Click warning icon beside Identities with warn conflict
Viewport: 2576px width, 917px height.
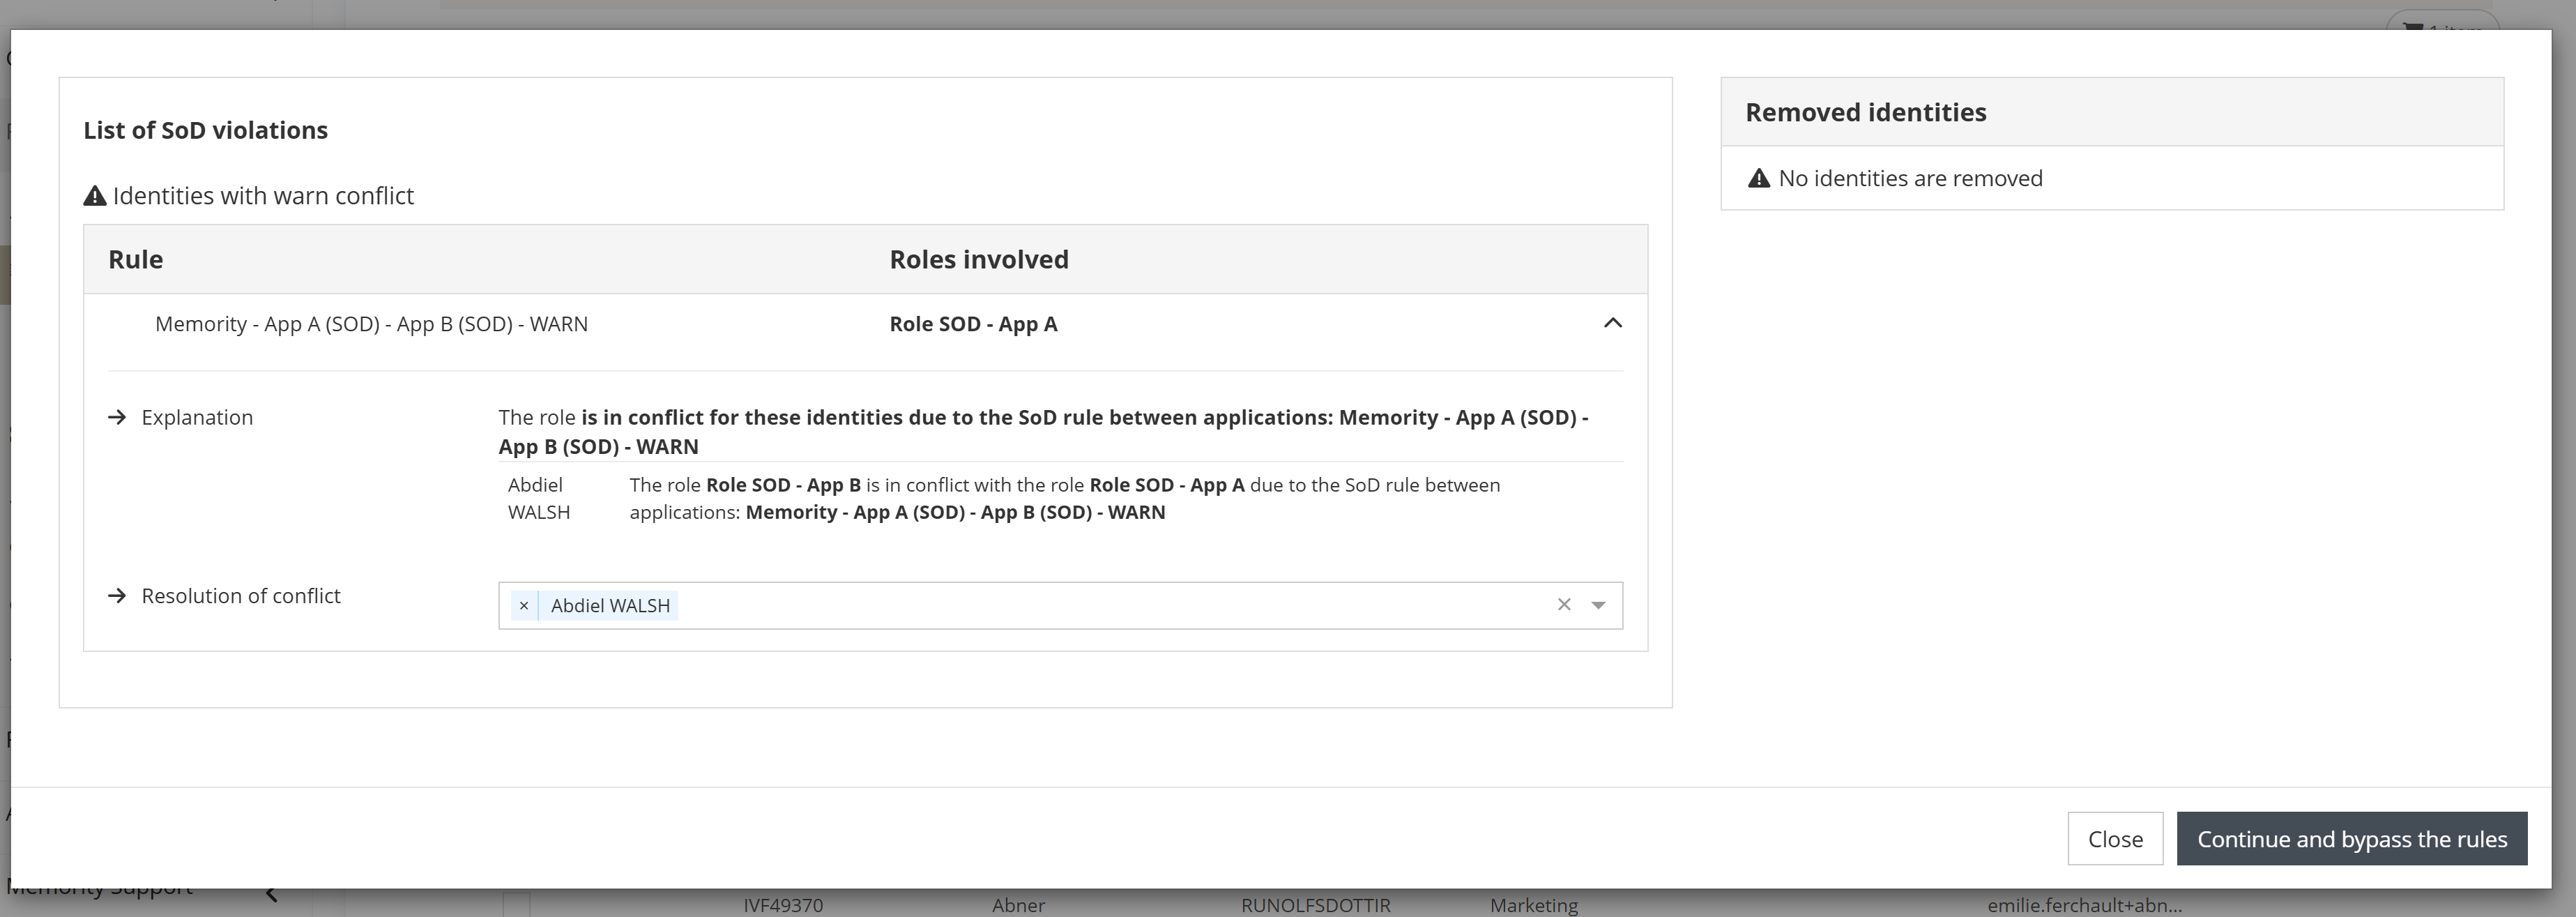point(95,196)
